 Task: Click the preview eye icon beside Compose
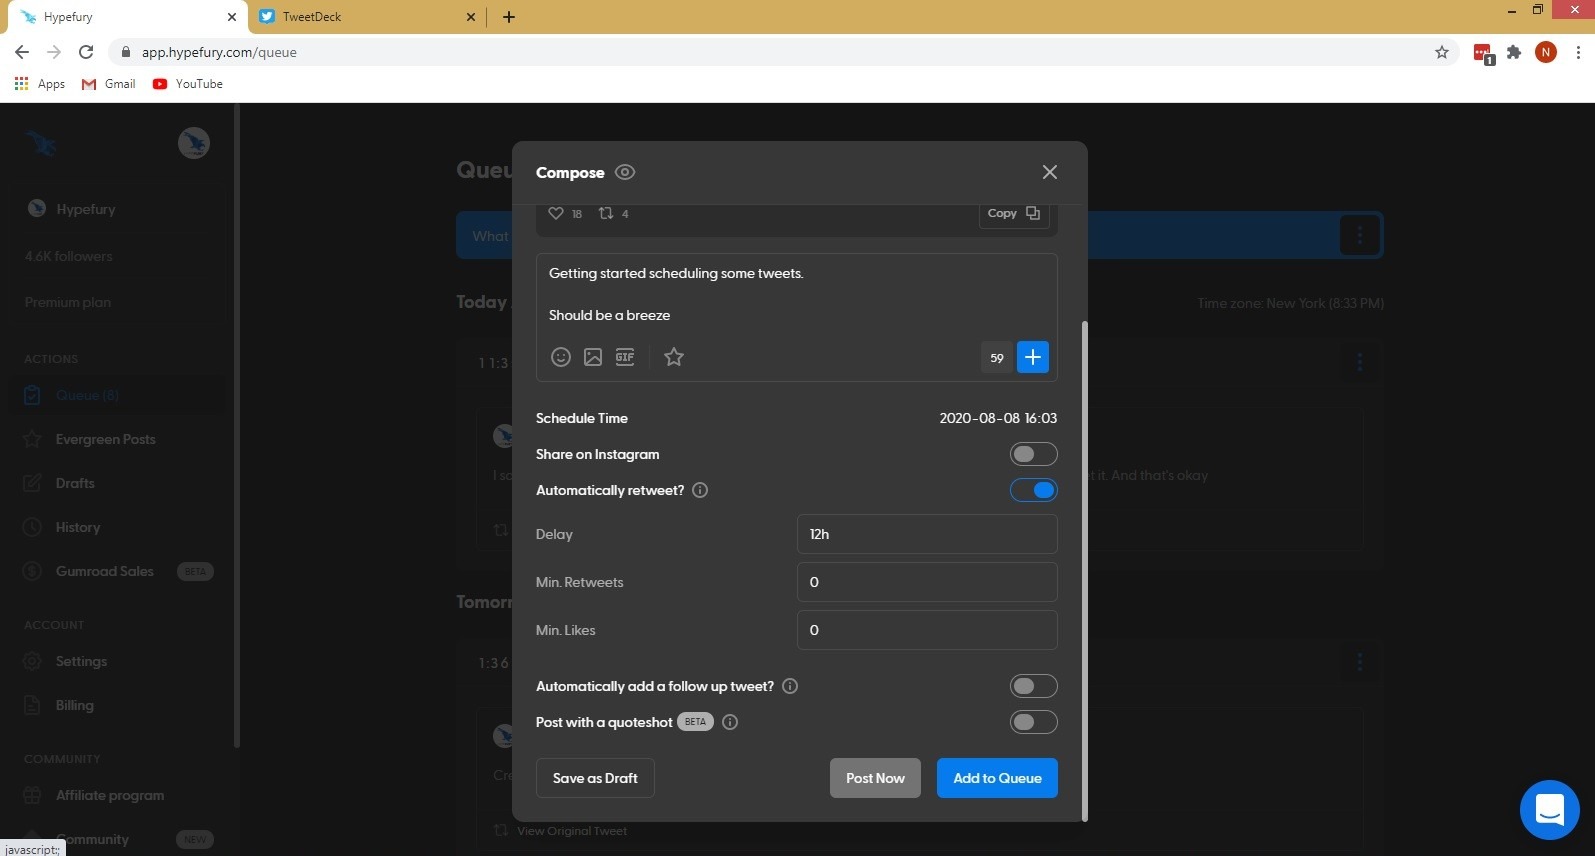(x=625, y=172)
